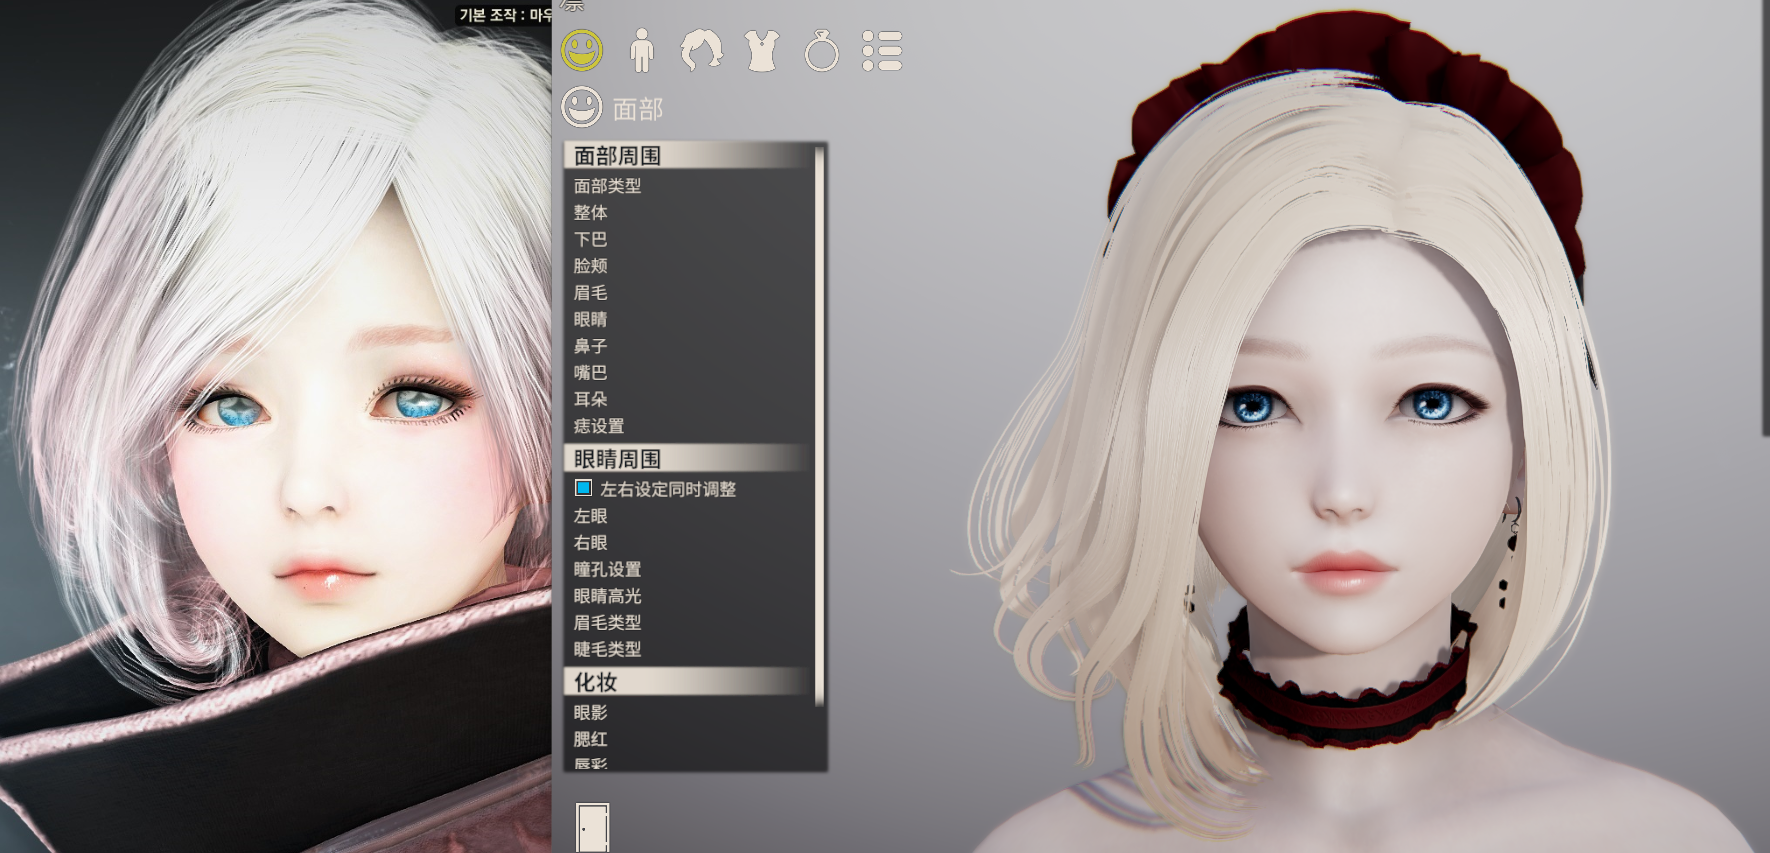
Task: Open 瞳孔设置 option
Action: click(608, 569)
